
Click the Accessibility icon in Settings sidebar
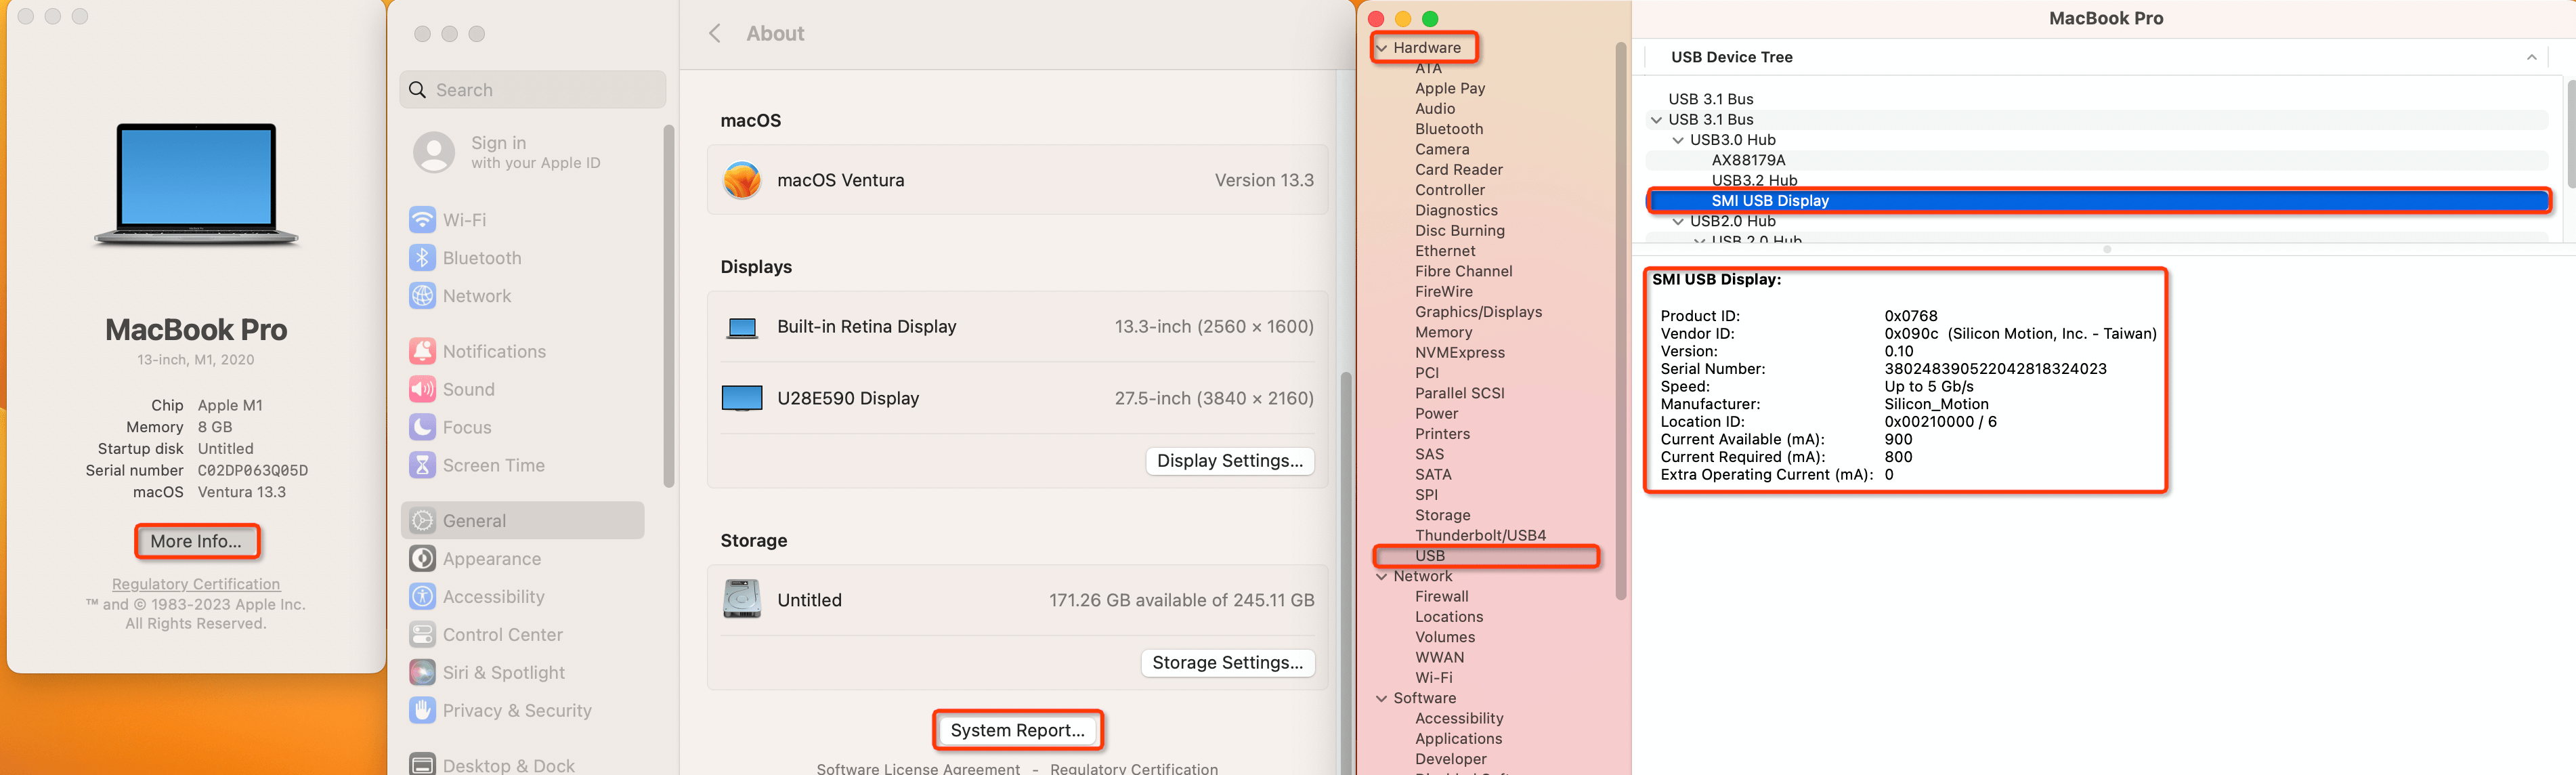click(422, 597)
